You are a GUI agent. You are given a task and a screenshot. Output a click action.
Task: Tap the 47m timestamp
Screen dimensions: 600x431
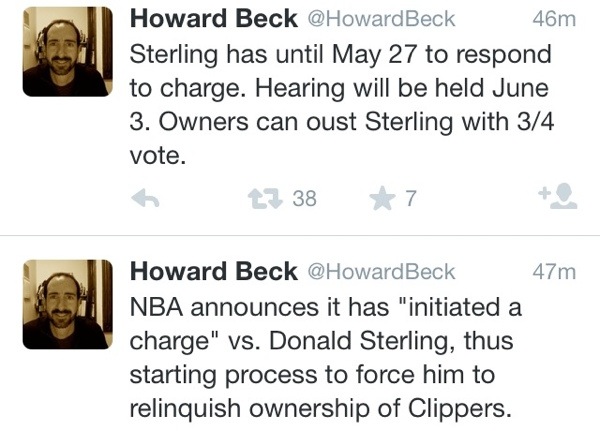click(554, 272)
